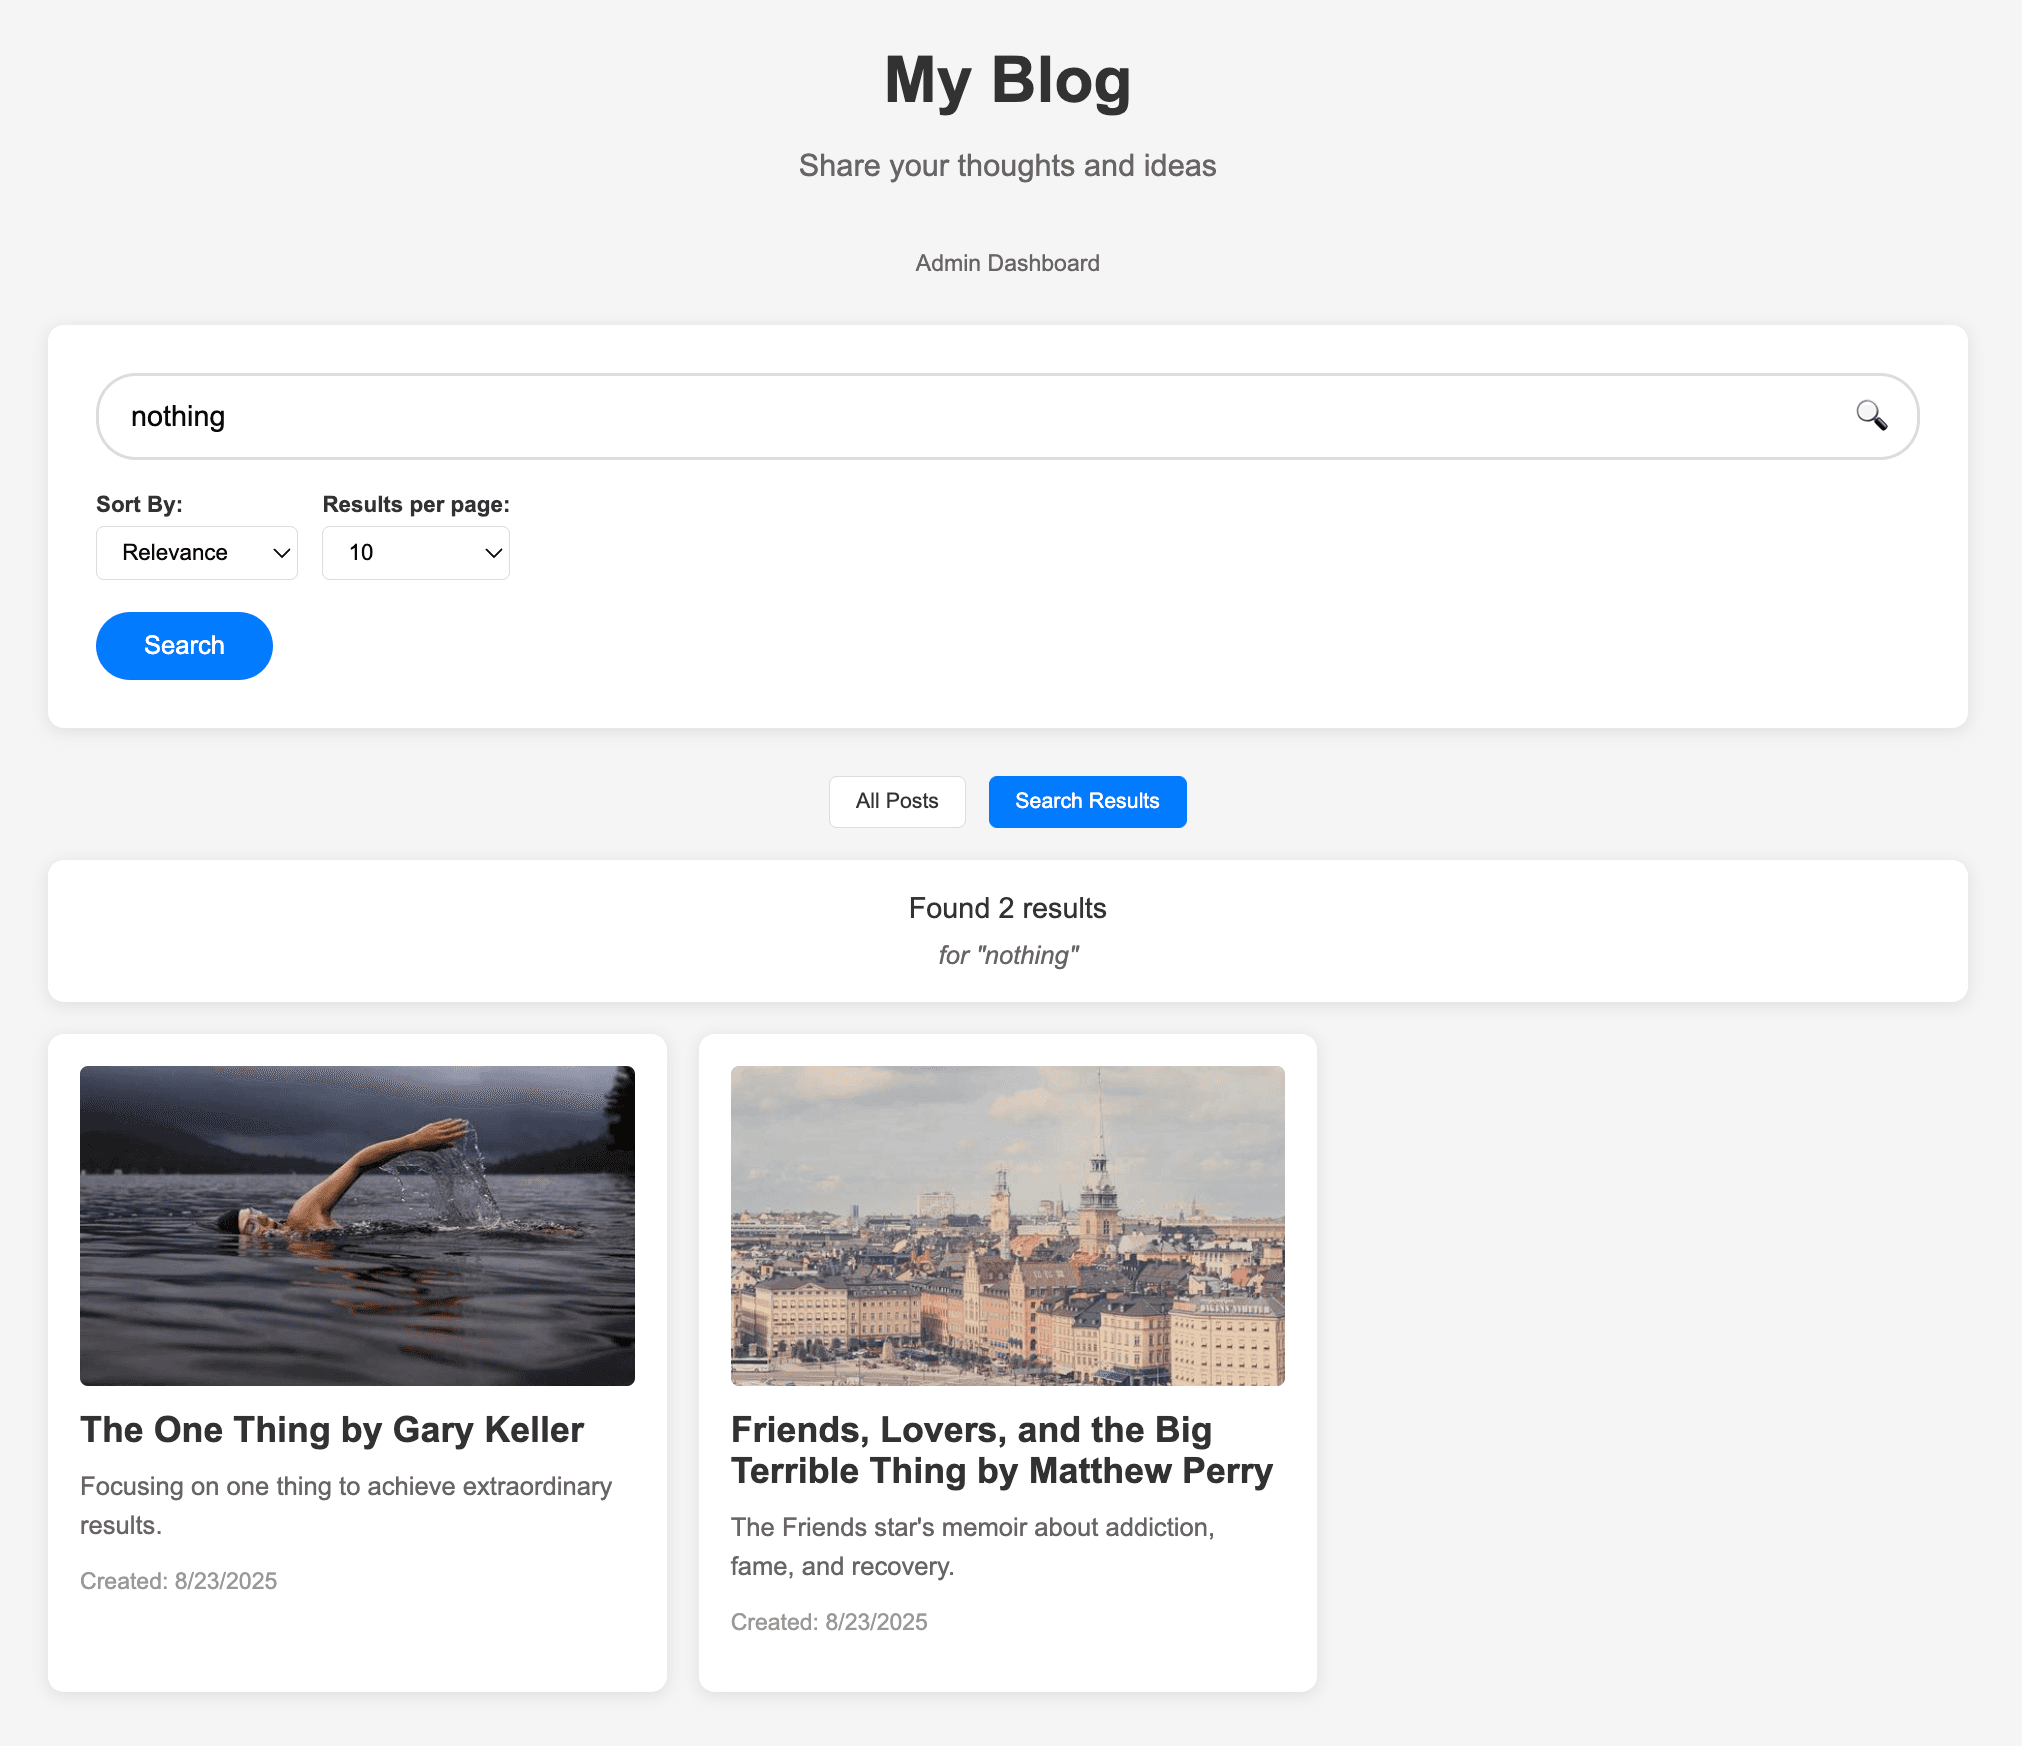Image resolution: width=2022 pixels, height=1746 pixels.
Task: Open the Sort By Relevance dropdown
Action: [197, 553]
